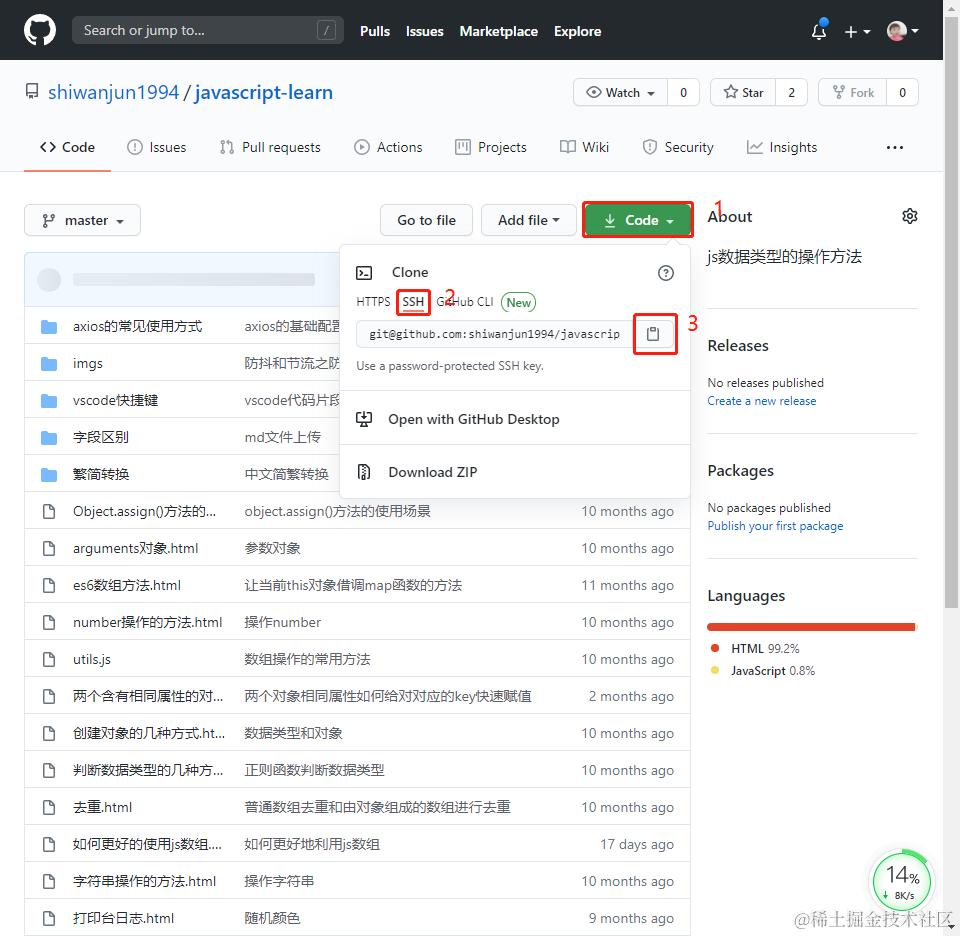960x936 pixels.
Task: Open the shiwanjun1994 owner link
Action: [x=113, y=92]
